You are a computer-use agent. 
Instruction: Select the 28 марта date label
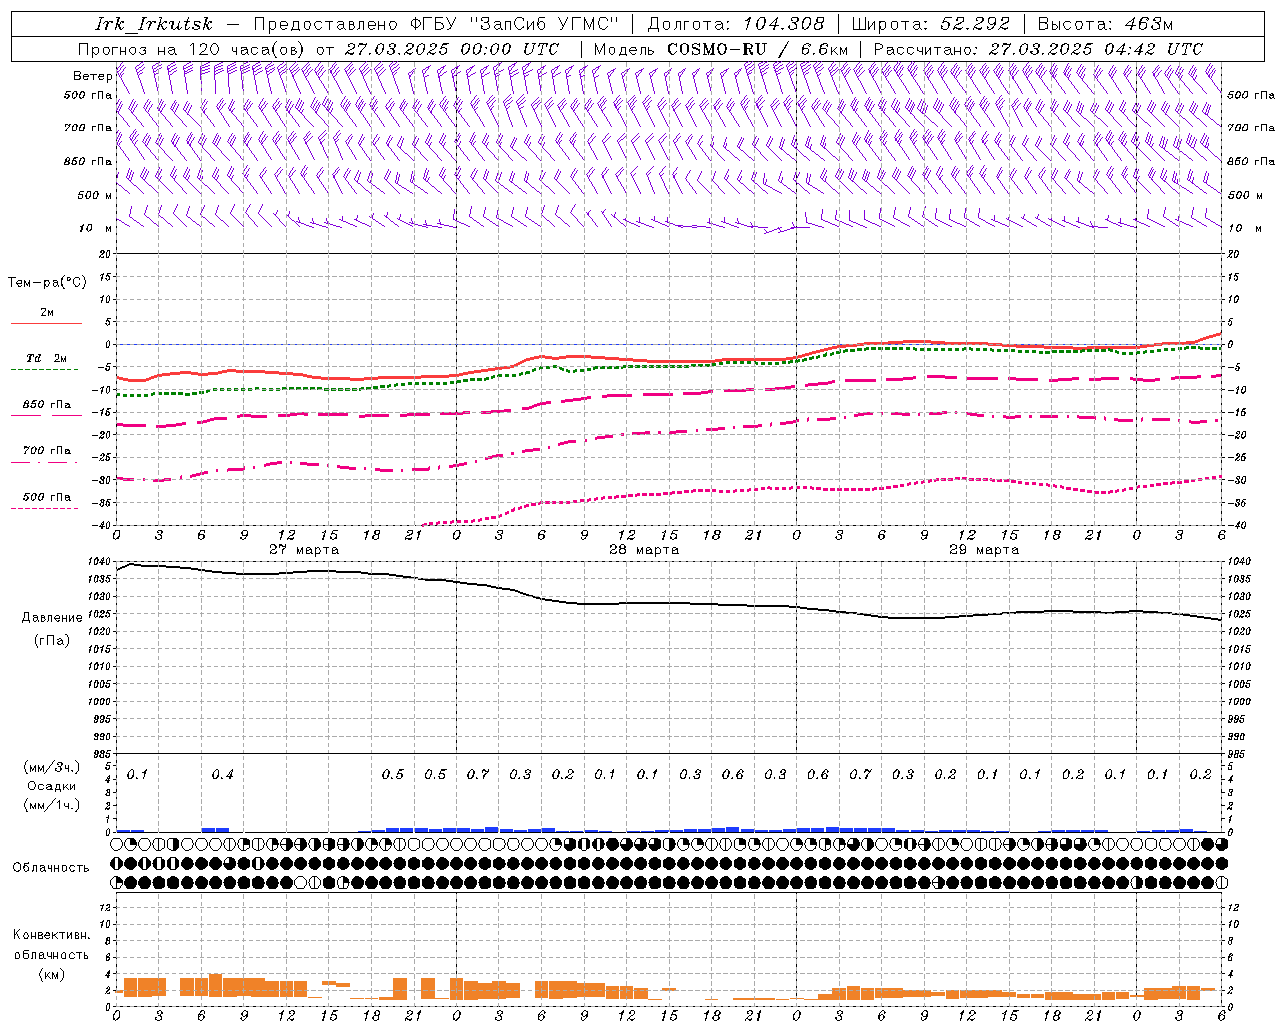644,550
